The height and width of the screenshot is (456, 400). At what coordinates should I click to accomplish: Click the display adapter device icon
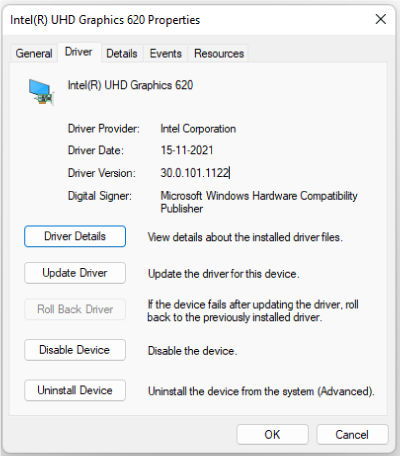point(41,92)
